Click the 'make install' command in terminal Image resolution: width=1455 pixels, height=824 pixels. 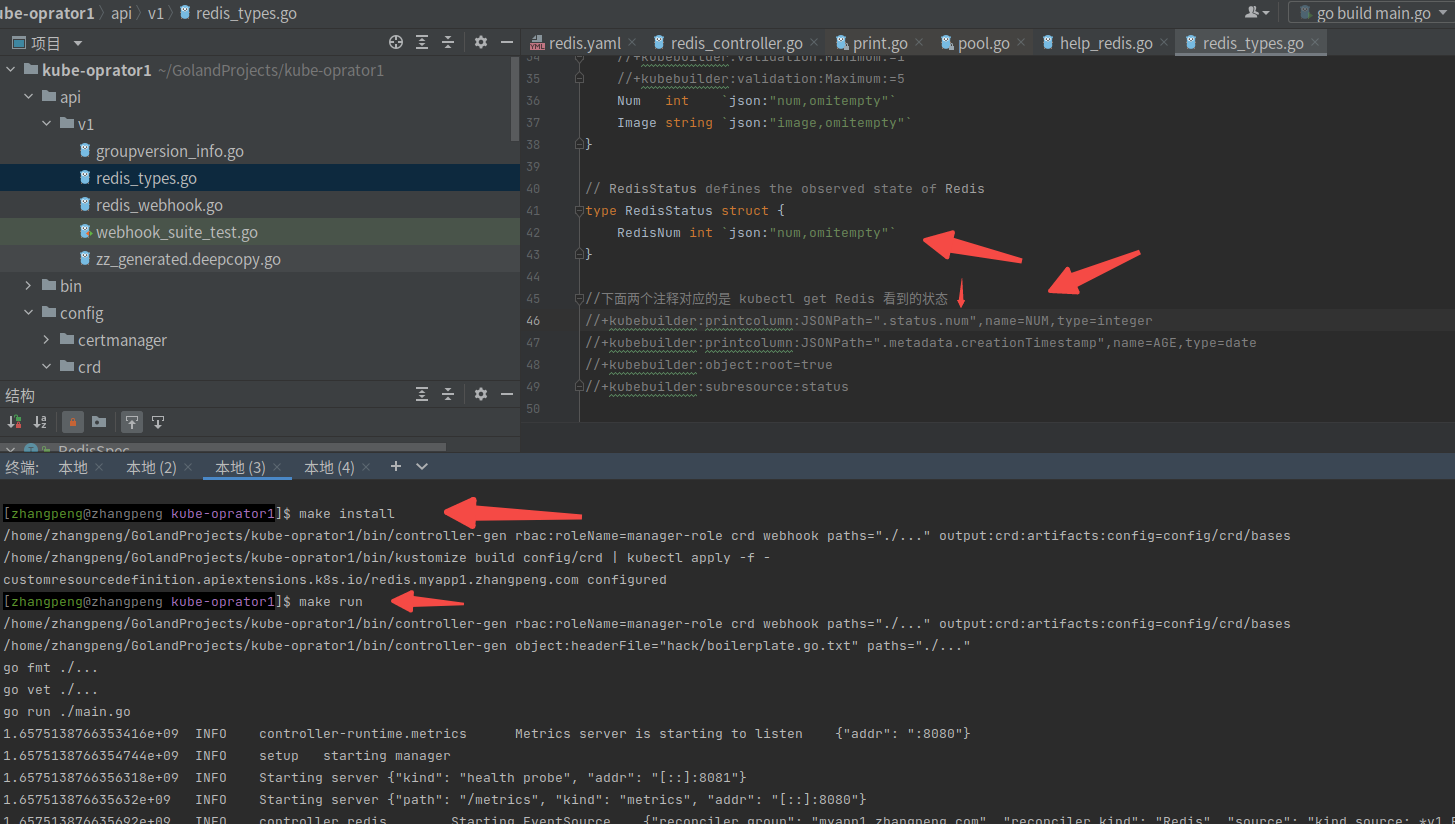tap(347, 514)
